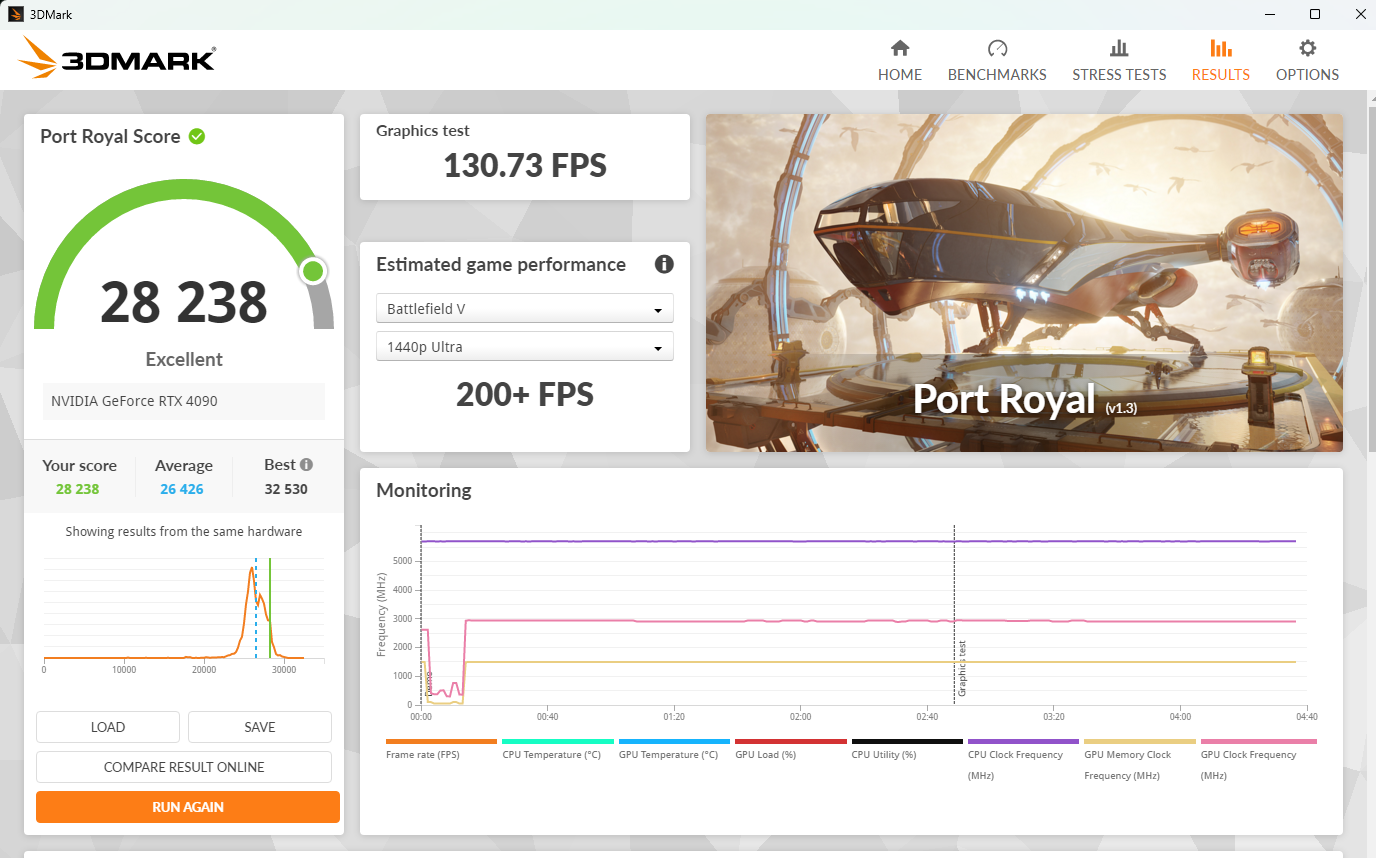Switch to the RESULTS tab
This screenshot has width=1376, height=858.
tap(1220, 74)
